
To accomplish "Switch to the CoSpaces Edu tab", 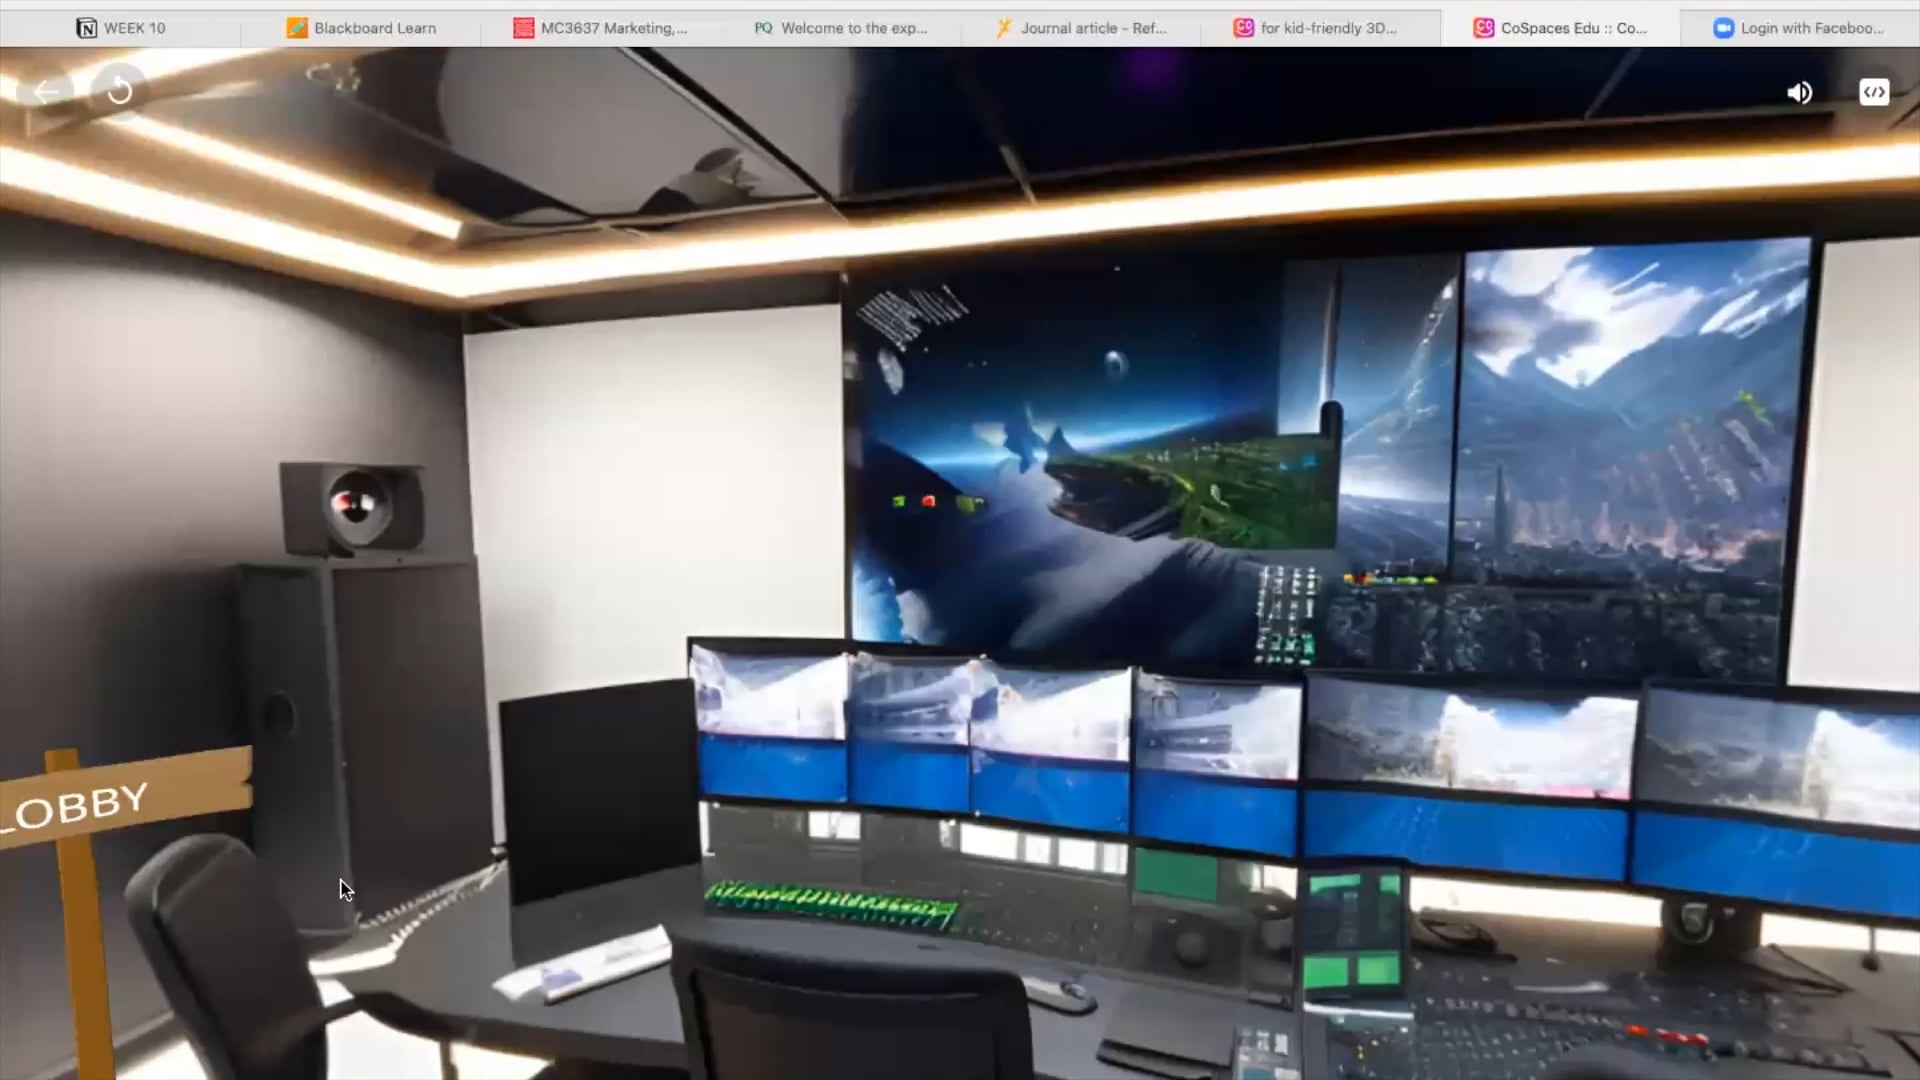I will tap(1560, 28).
